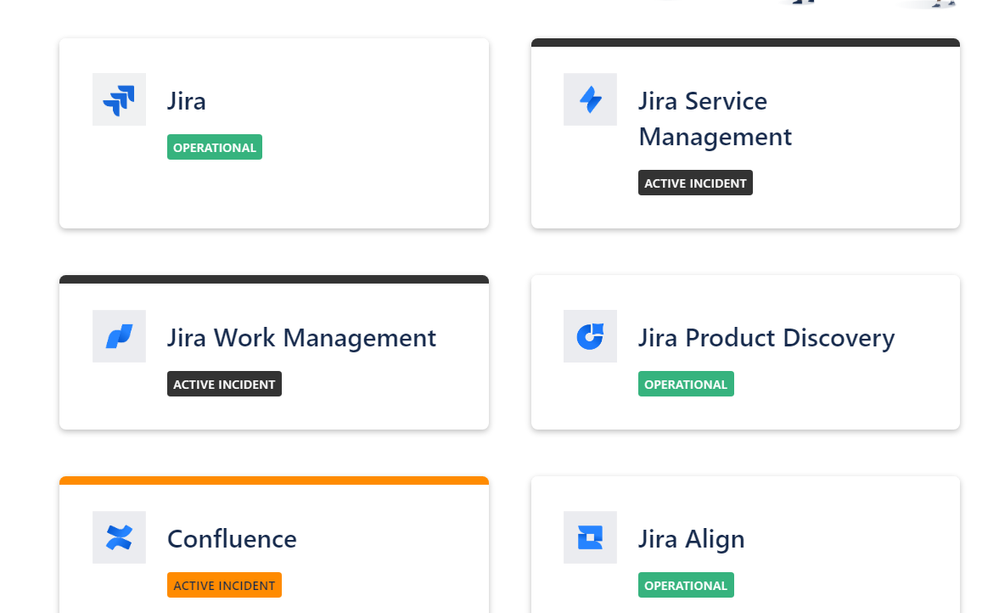The height and width of the screenshot is (613, 999).
Task: Open the Jira Service Management title link
Action: [x=715, y=119]
